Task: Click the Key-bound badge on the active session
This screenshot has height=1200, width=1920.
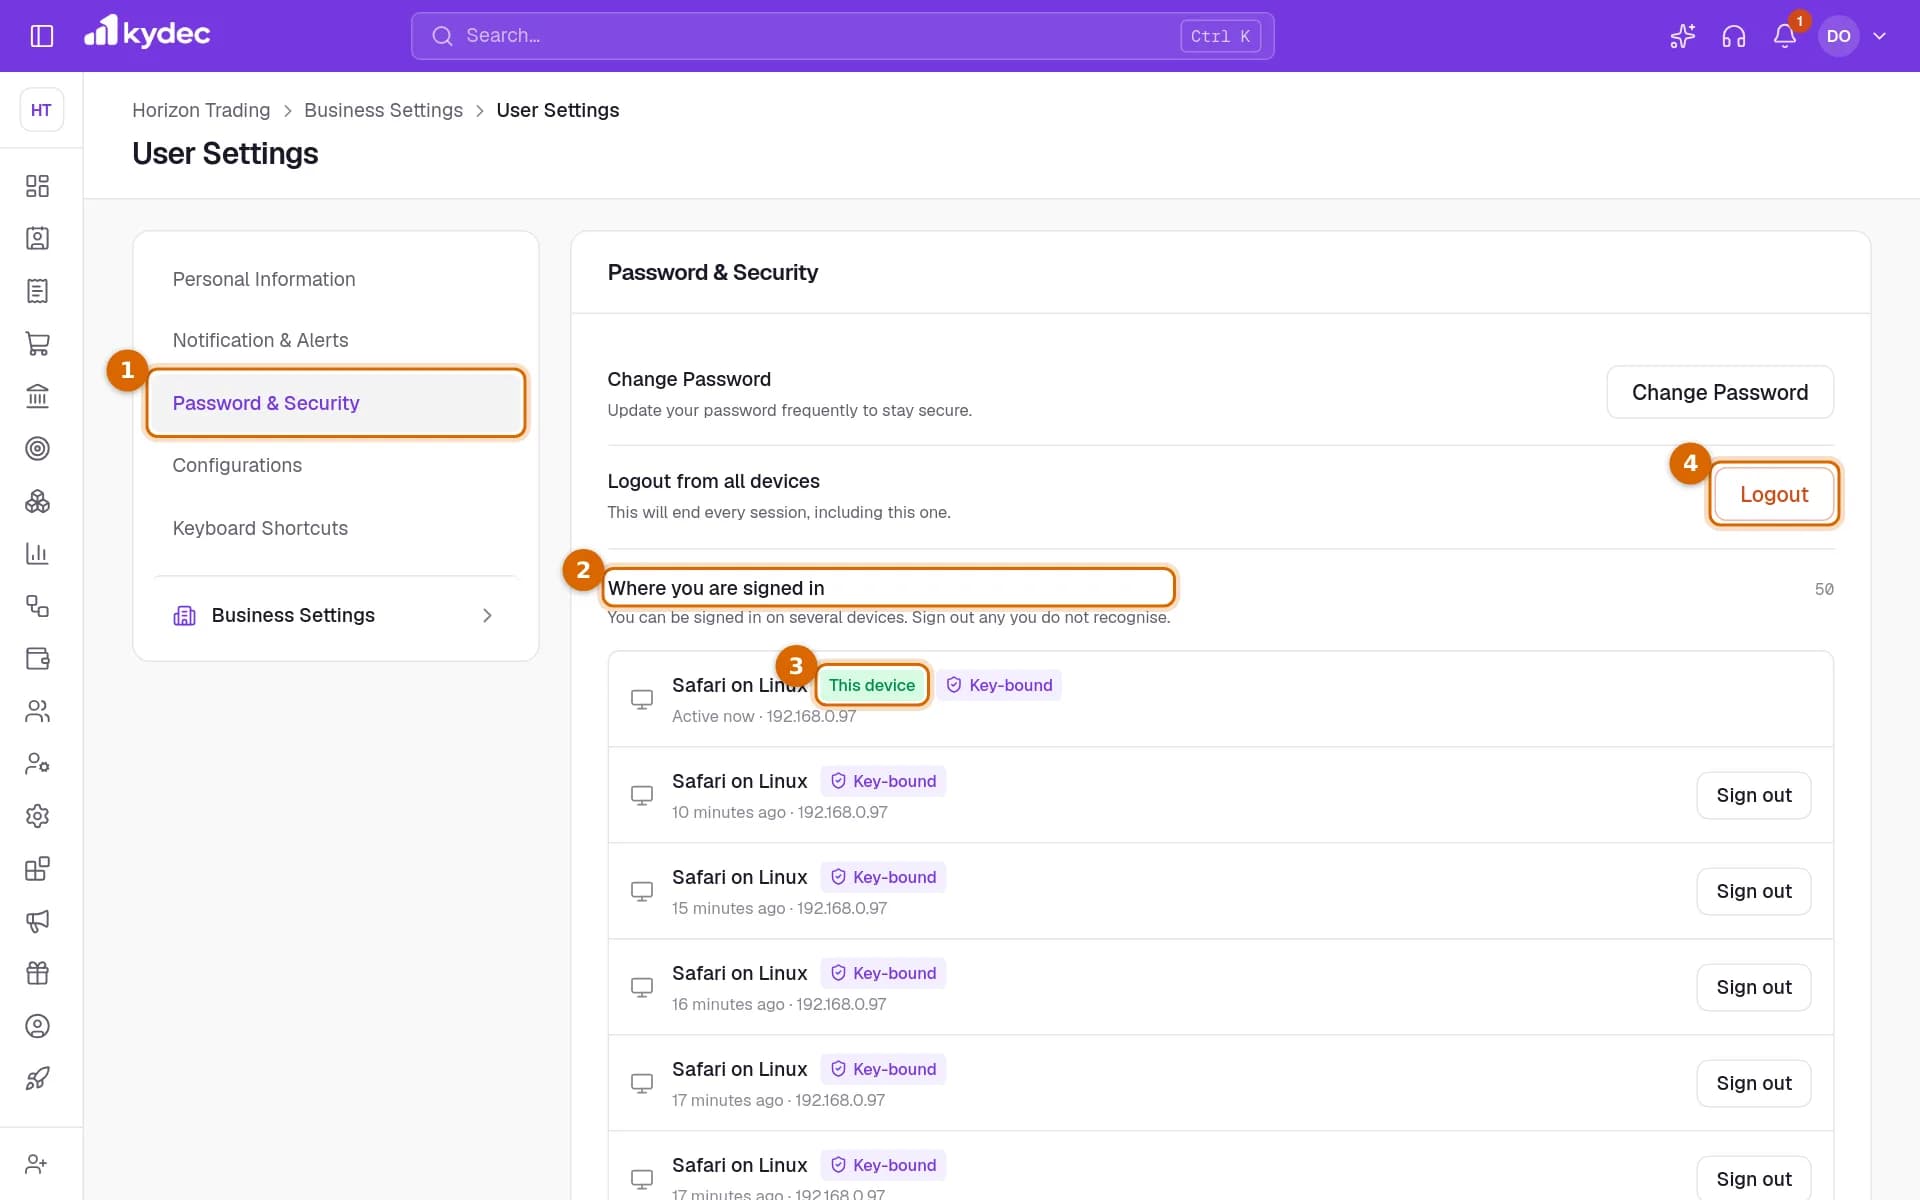Action: point(999,685)
